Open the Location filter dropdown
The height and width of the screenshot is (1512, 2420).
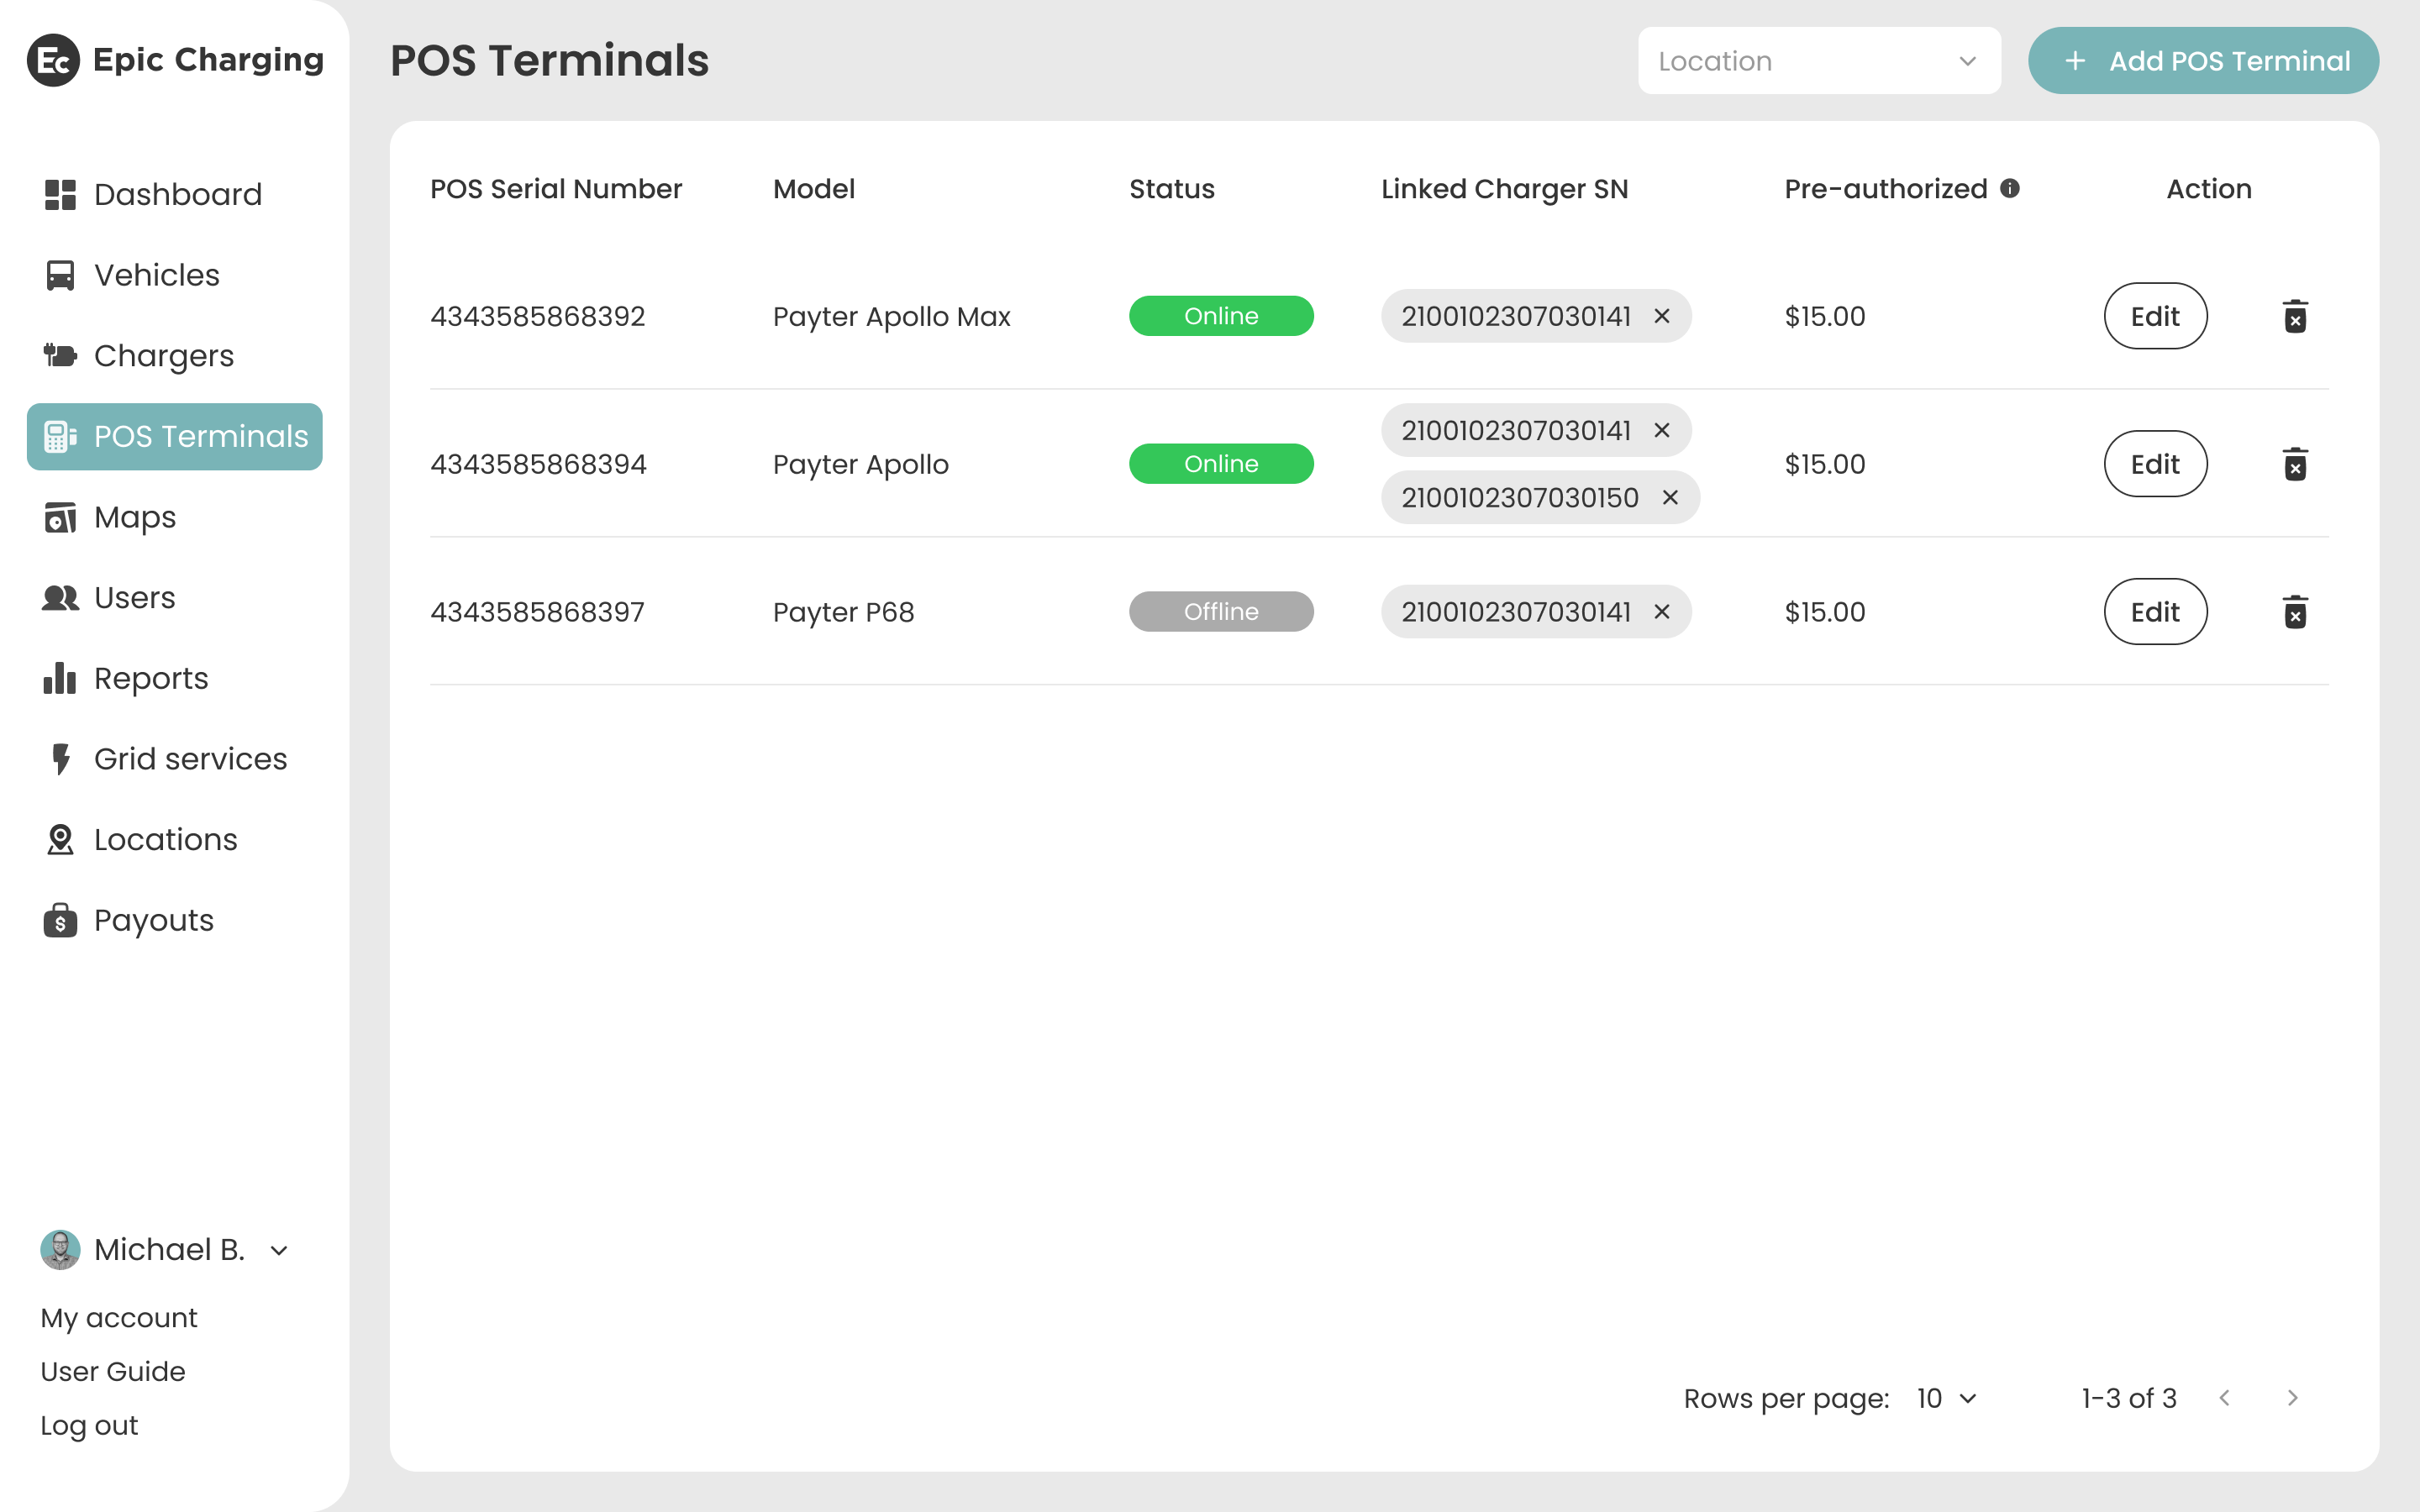[1819, 61]
